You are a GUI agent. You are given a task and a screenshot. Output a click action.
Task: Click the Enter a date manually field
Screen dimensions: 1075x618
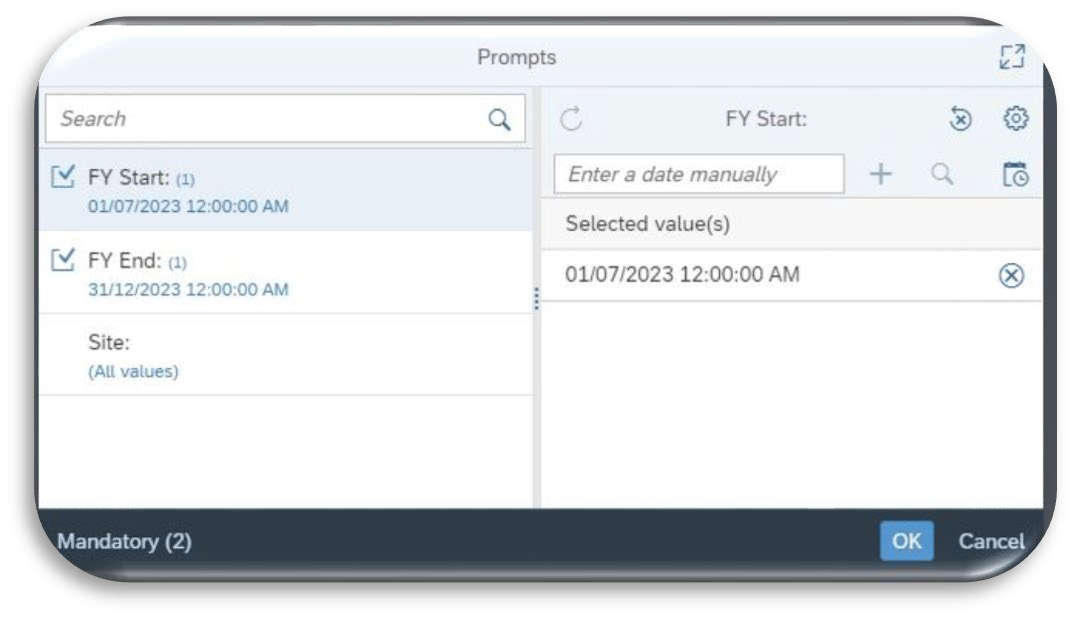pos(699,174)
